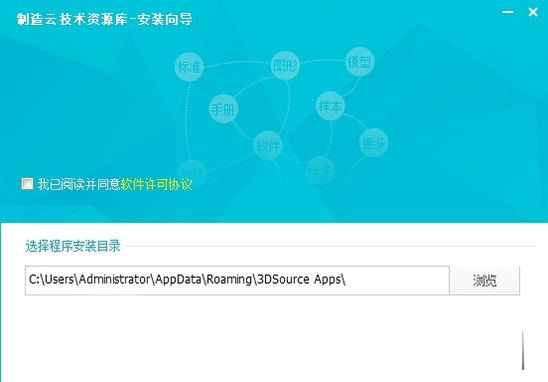Minimize the installer window
Screen dimensions: 548x382
[x=507, y=12]
